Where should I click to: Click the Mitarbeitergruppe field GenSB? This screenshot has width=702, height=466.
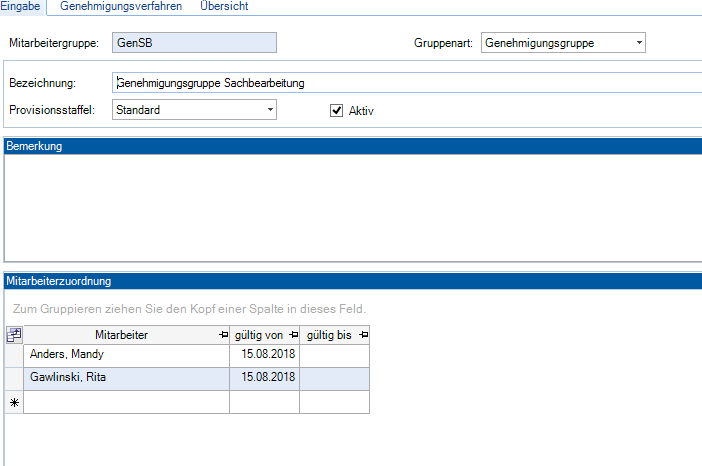click(193, 44)
